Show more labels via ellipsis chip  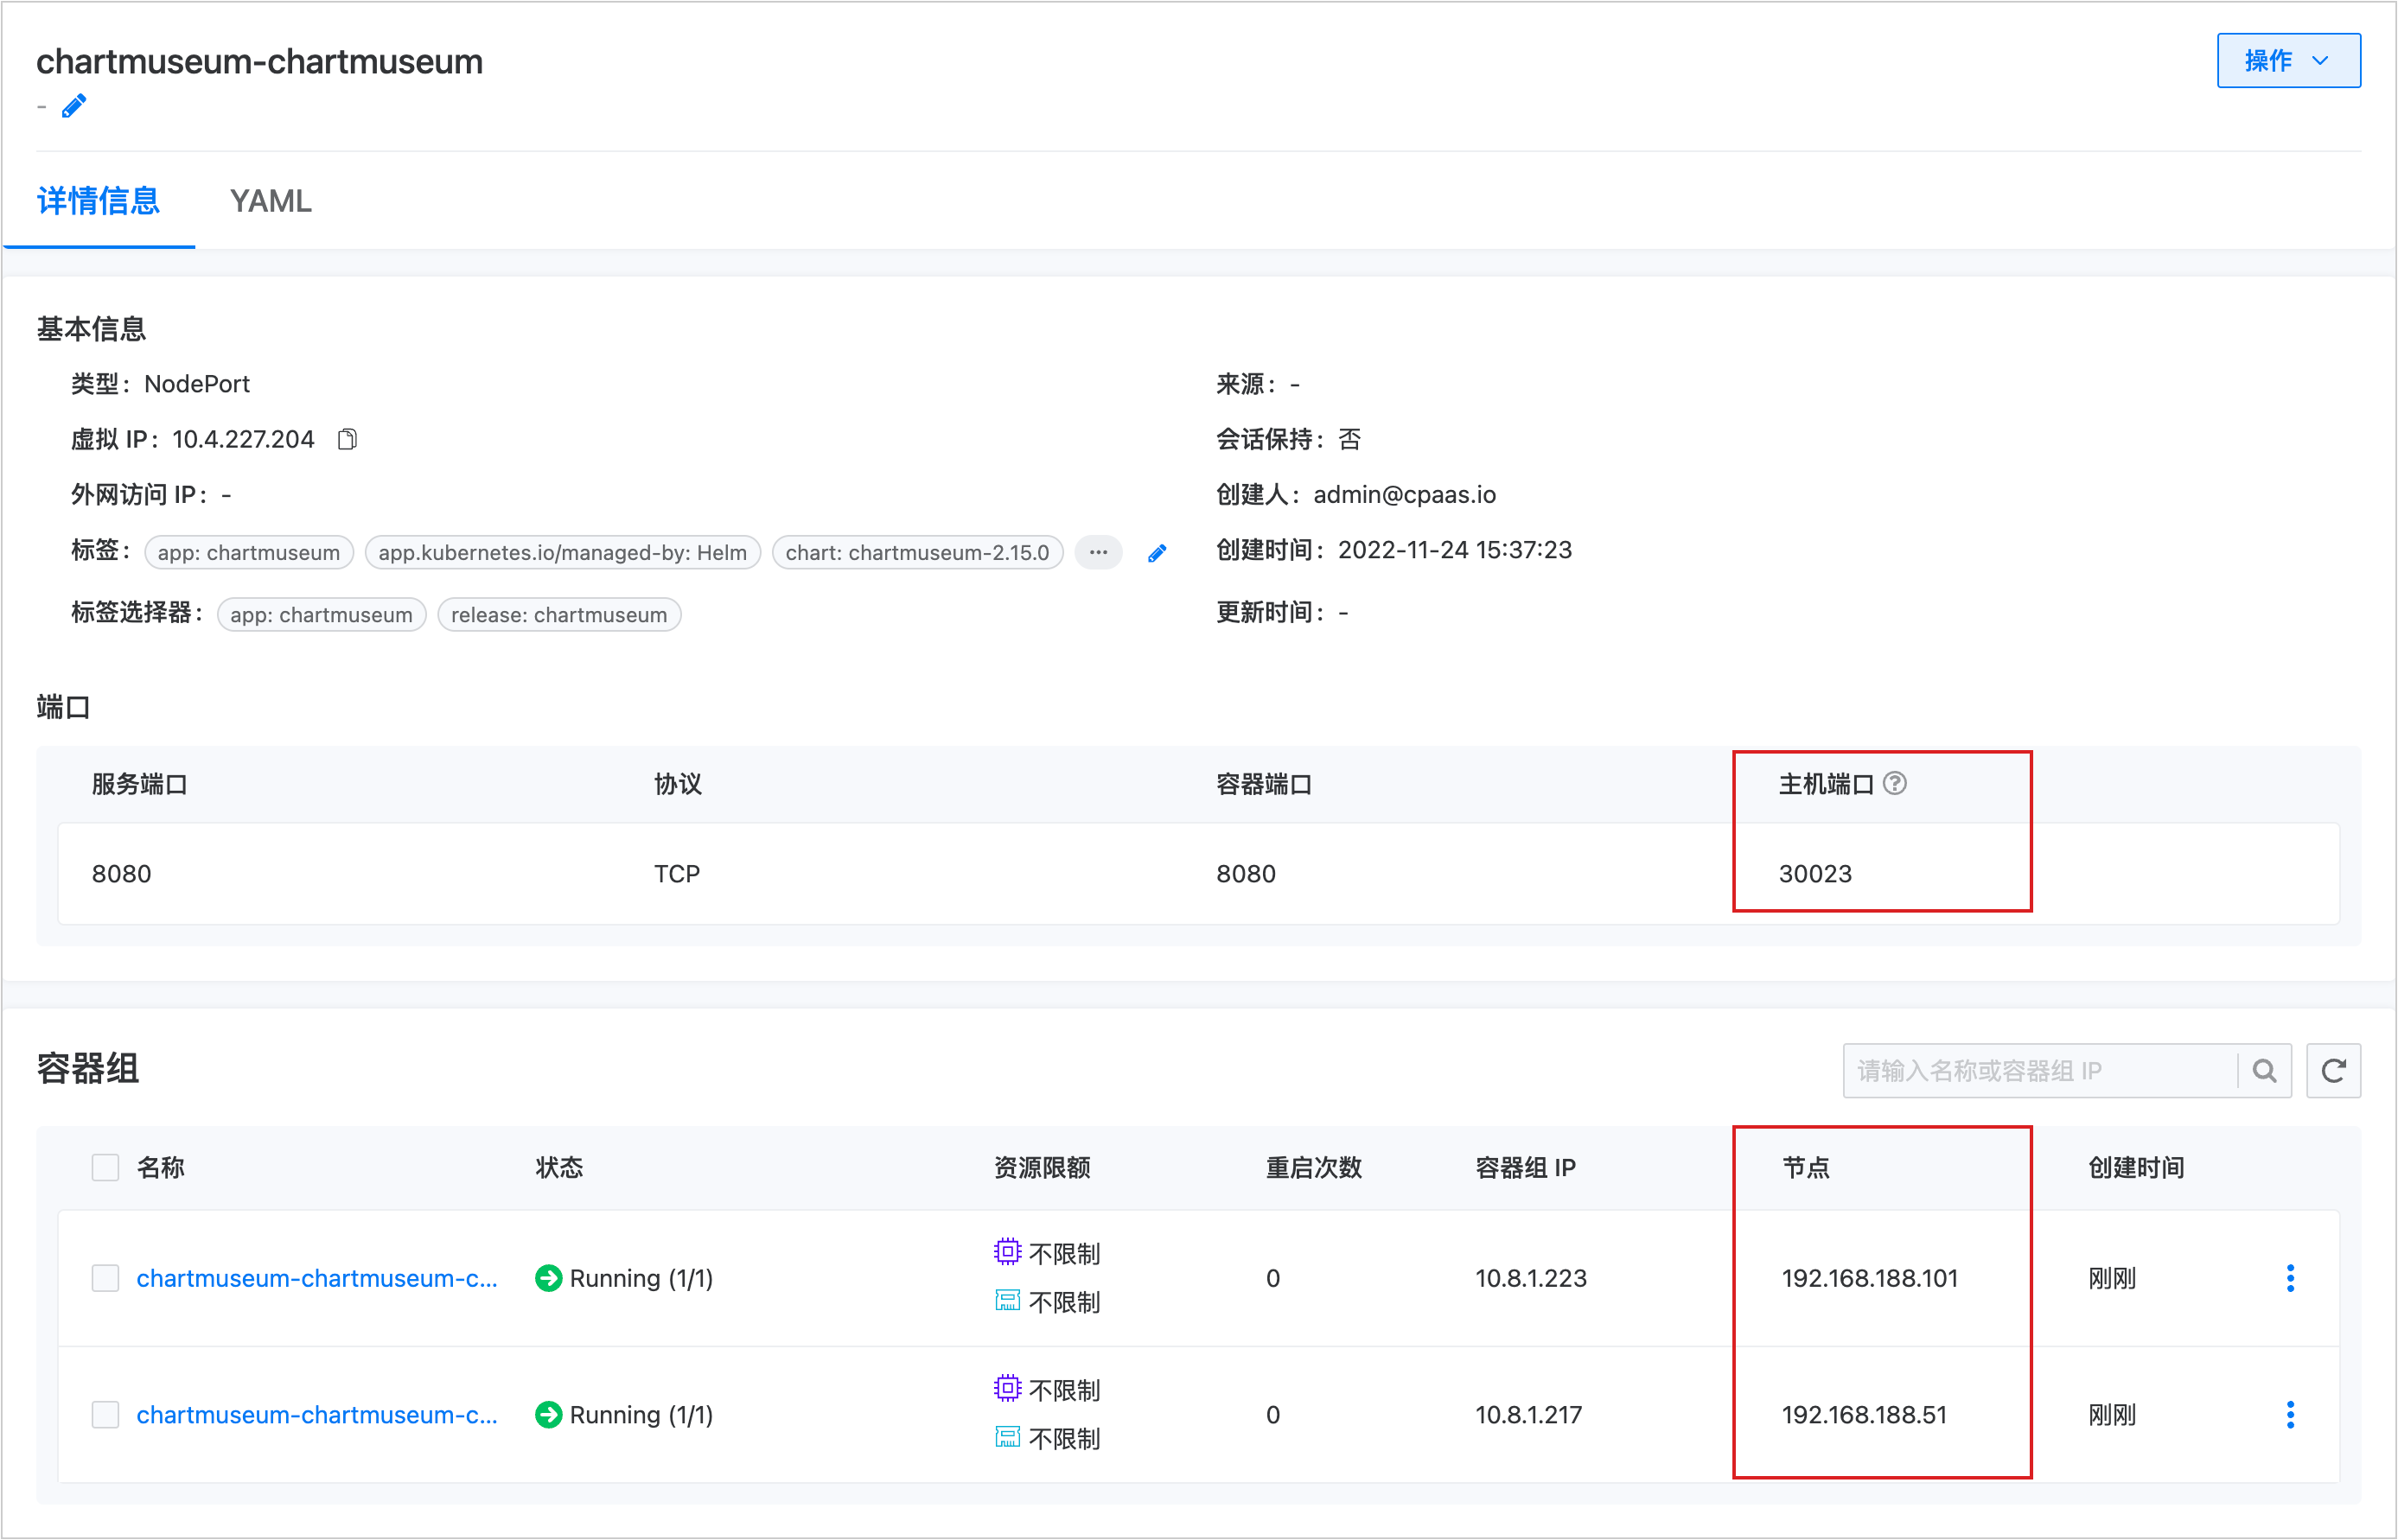pyautogui.click(x=1098, y=553)
